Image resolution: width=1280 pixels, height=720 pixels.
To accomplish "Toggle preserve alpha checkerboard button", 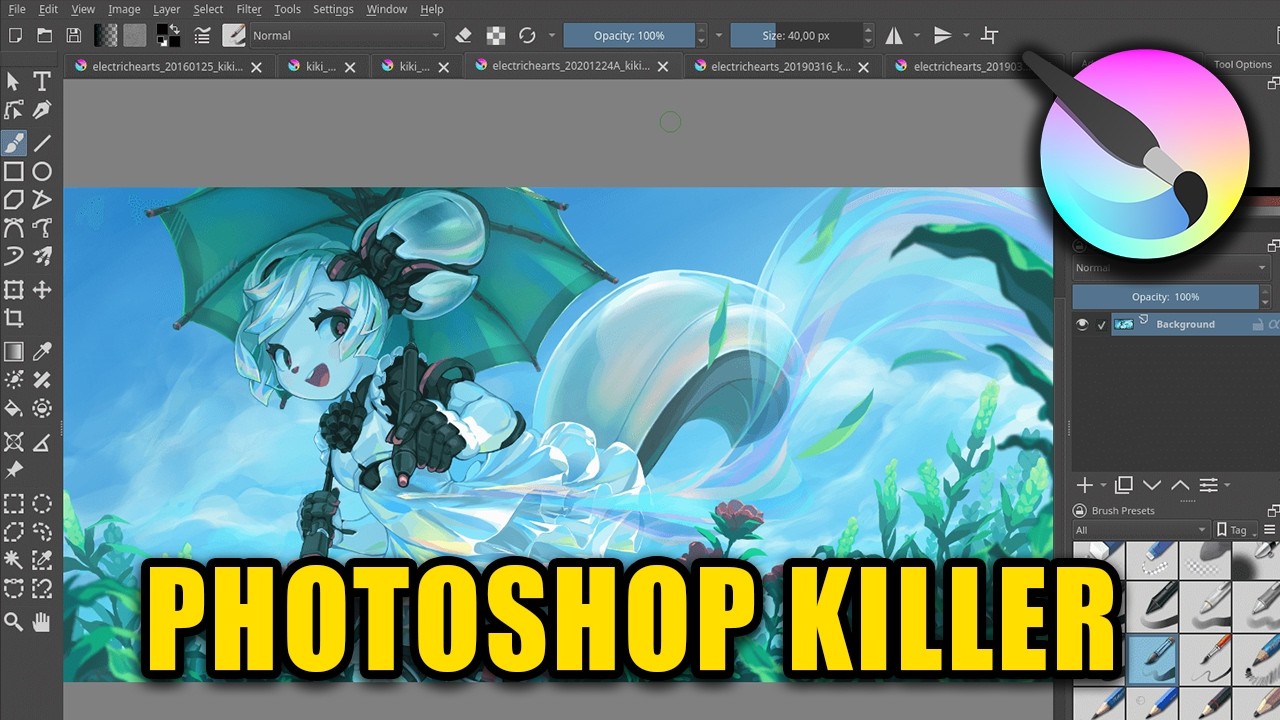I will tap(495, 35).
